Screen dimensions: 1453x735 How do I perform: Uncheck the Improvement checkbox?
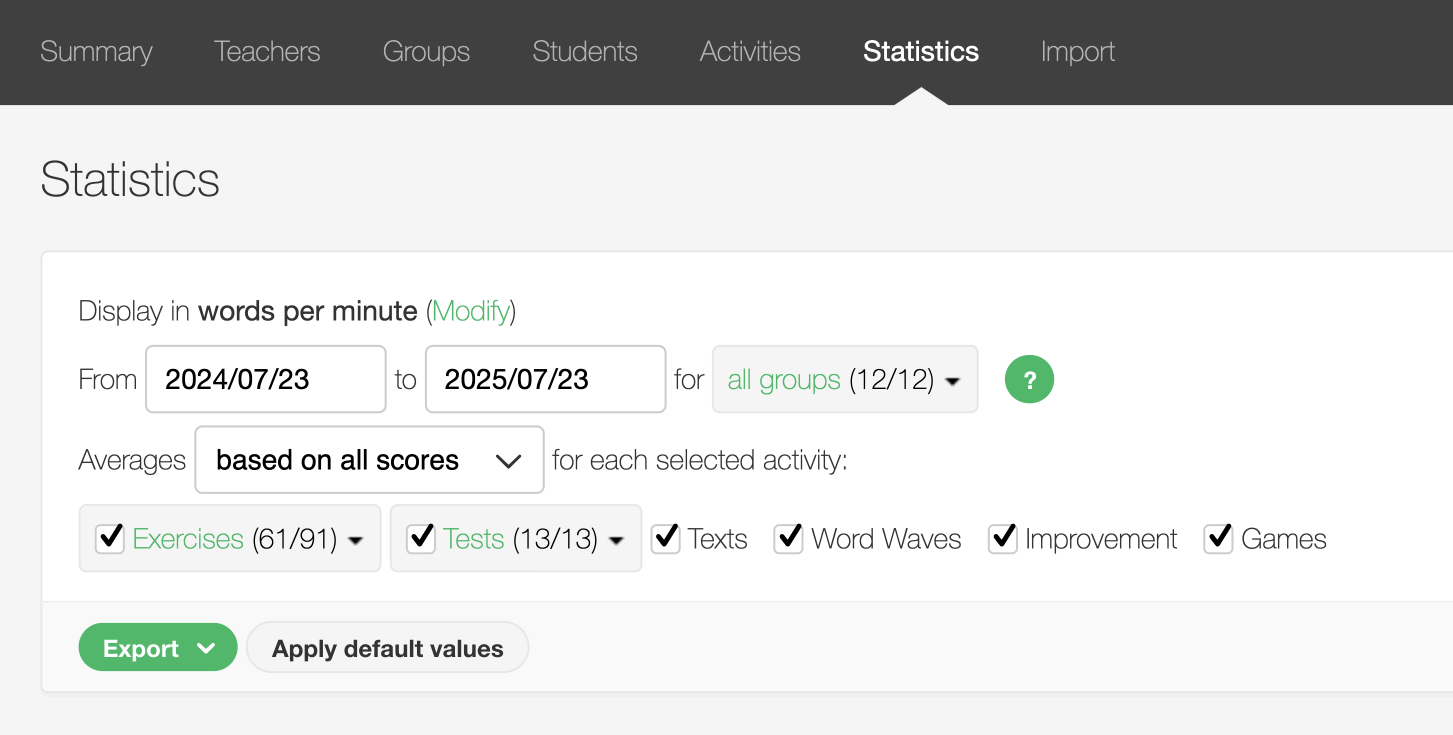click(1003, 538)
